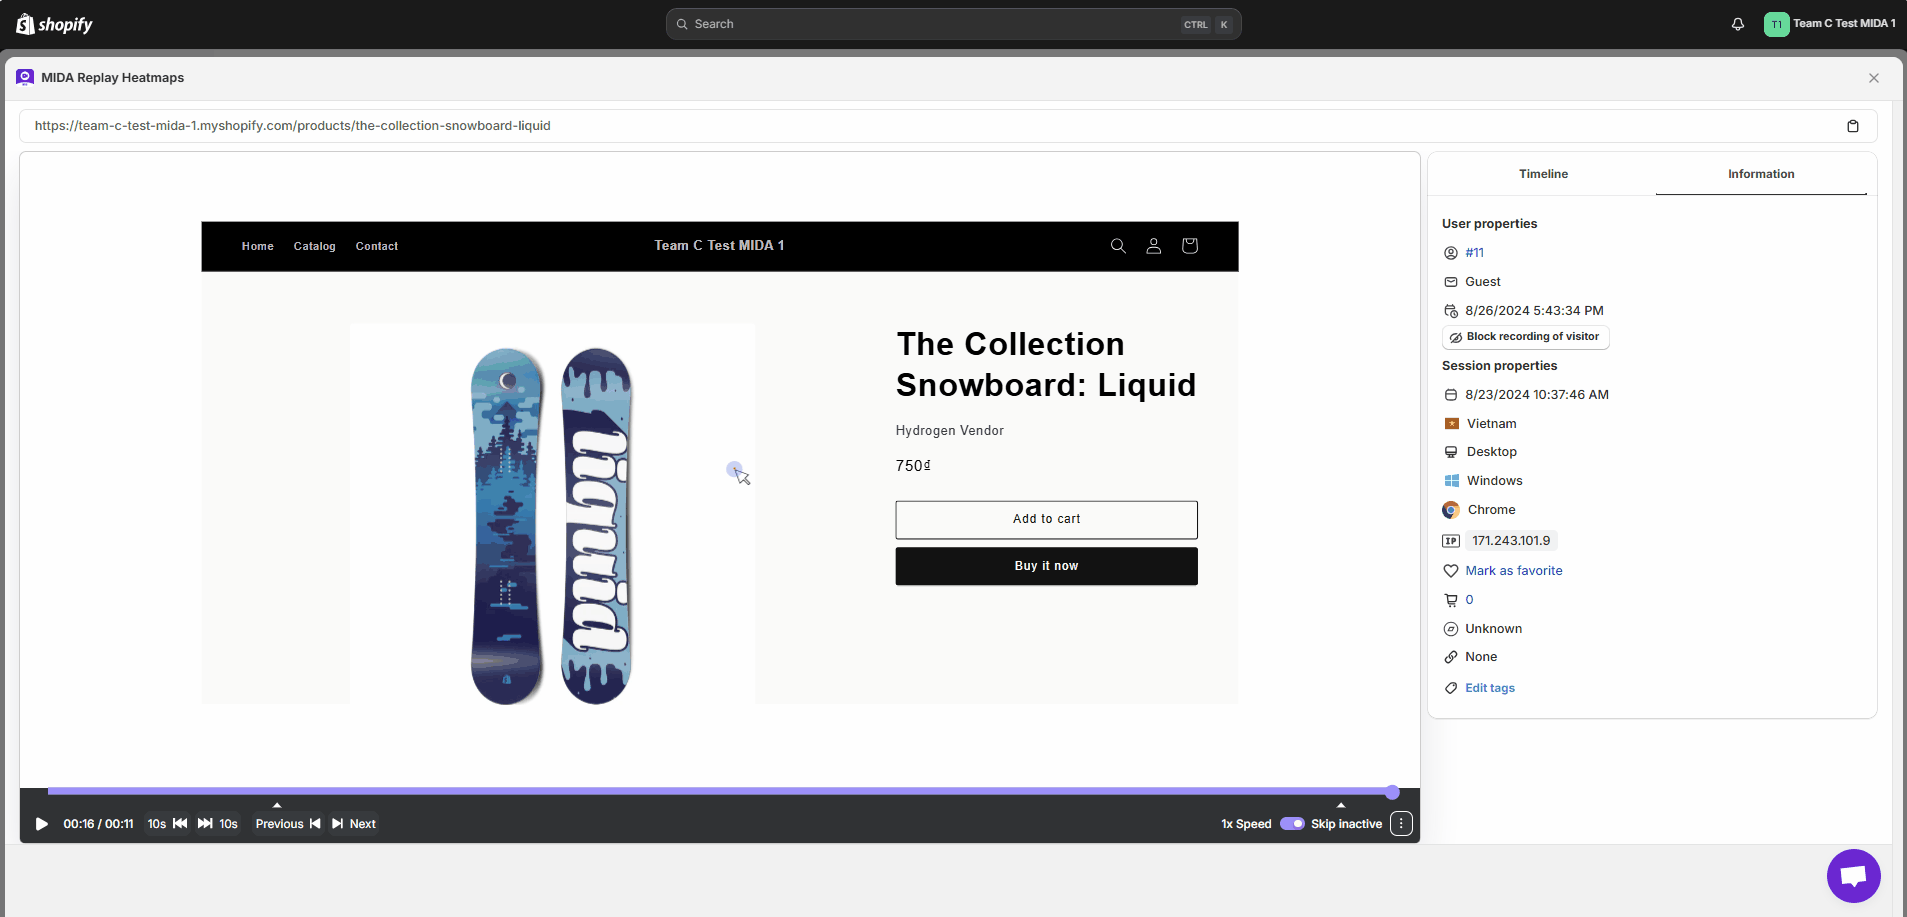Switch to the Timeline tab
Screen dimensions: 1907x917
pos(1543,174)
